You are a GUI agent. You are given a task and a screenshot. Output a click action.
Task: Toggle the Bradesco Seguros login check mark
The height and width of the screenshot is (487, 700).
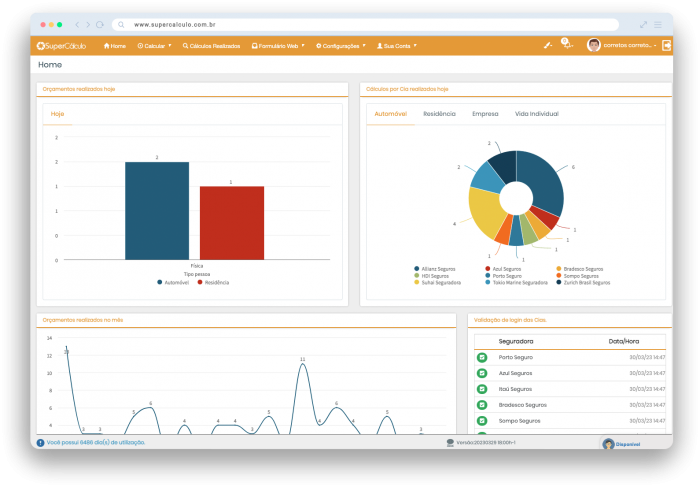[x=482, y=405]
